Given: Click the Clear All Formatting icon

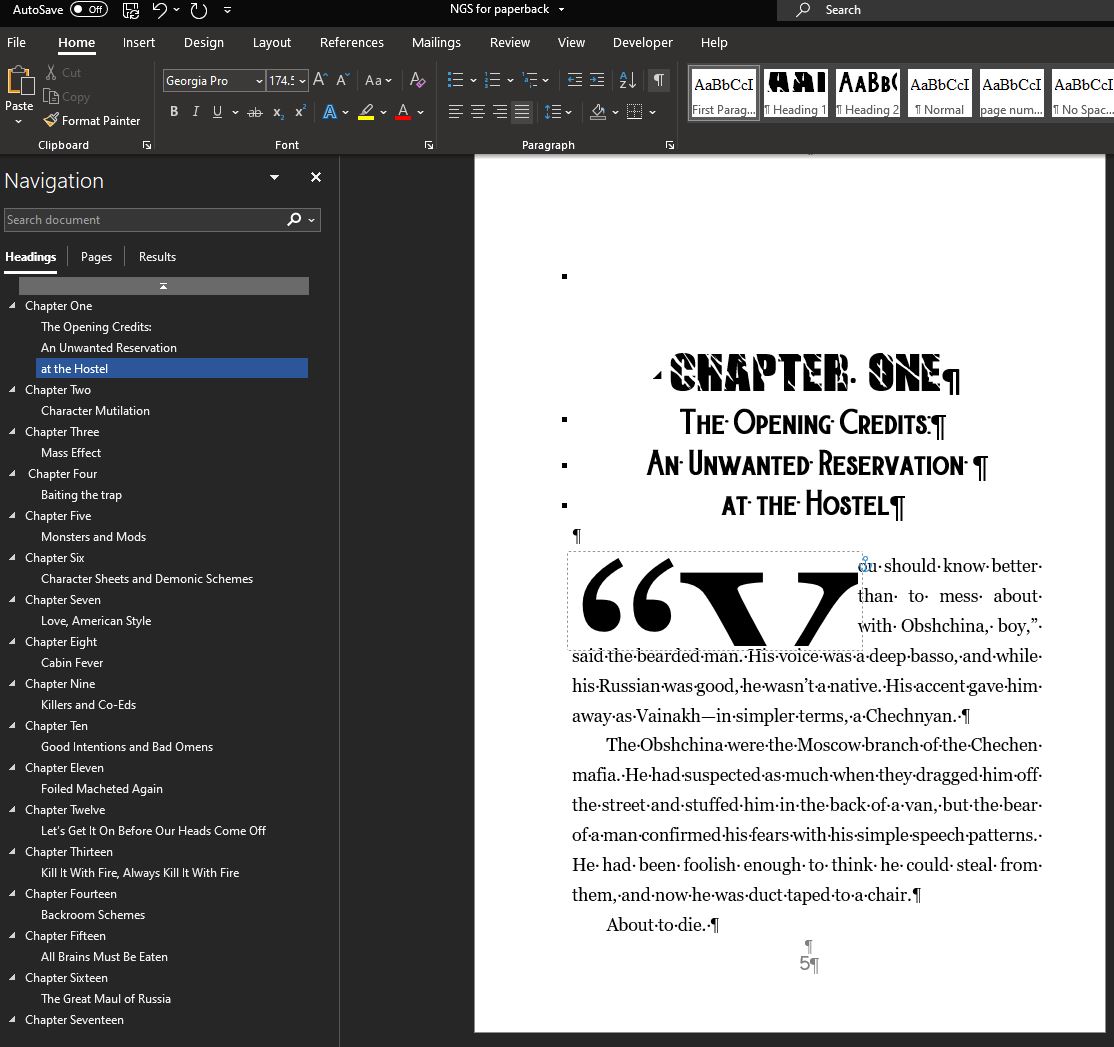Looking at the screenshot, I should (418, 80).
